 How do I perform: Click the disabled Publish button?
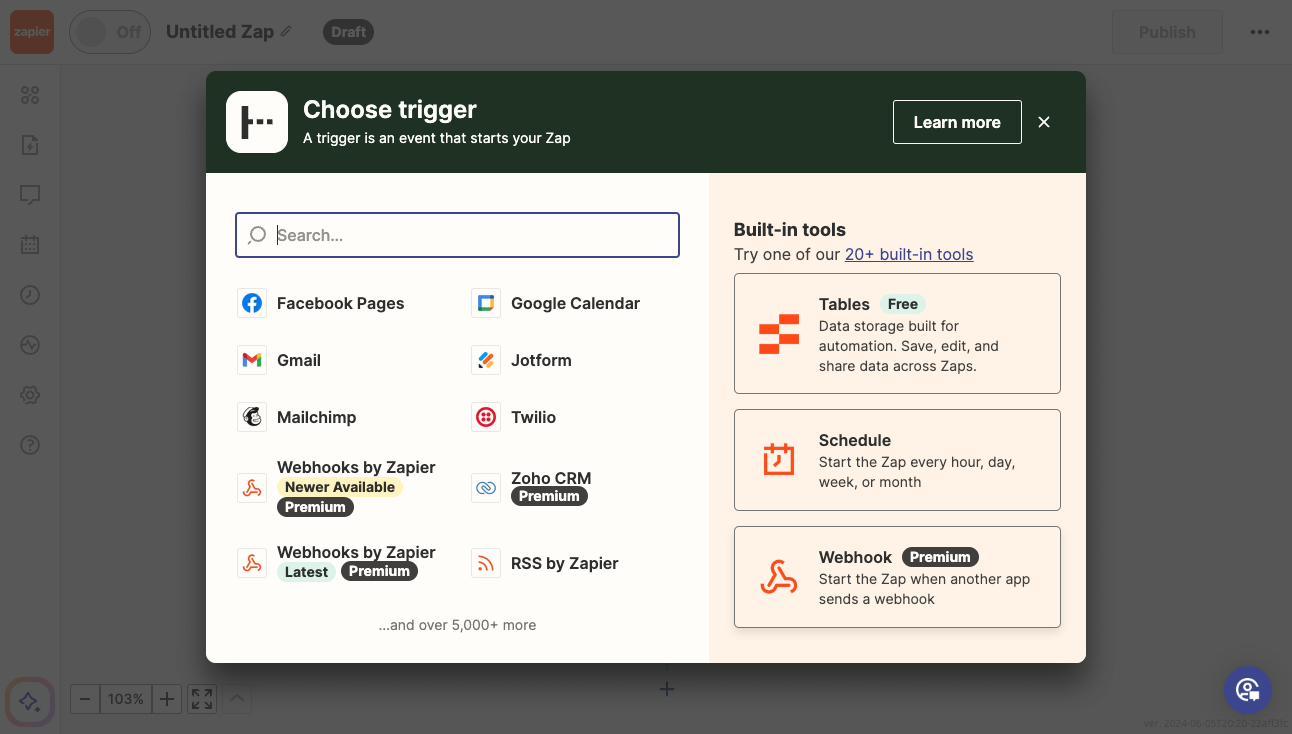[1167, 32]
